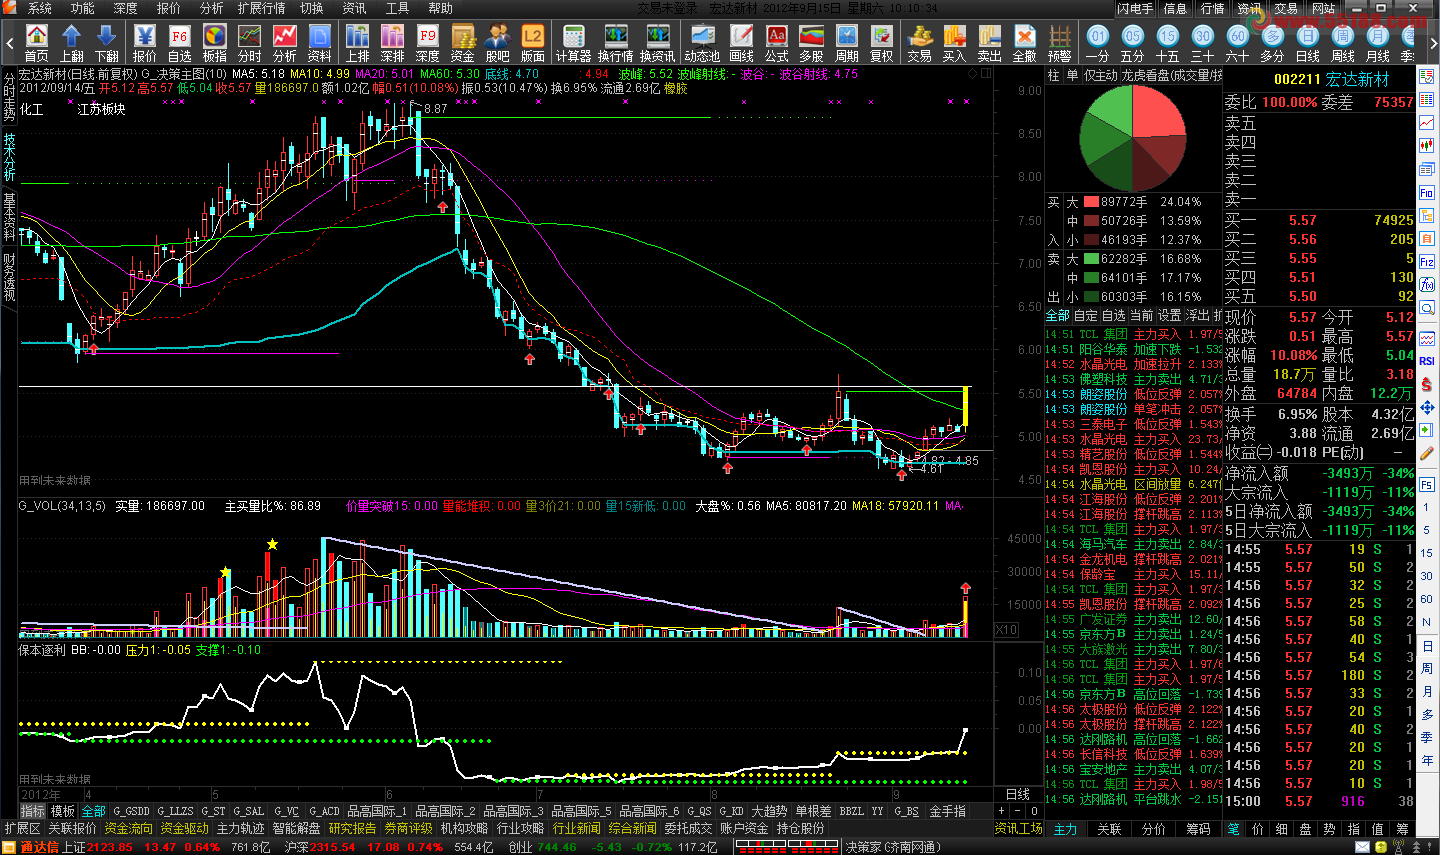The width and height of the screenshot is (1440, 855).
Task: Open the 资金 capital flow icon
Action: point(463,44)
